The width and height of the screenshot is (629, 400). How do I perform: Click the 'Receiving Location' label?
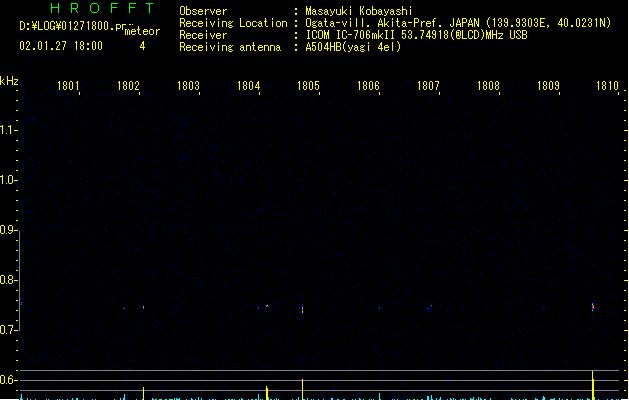233,23
